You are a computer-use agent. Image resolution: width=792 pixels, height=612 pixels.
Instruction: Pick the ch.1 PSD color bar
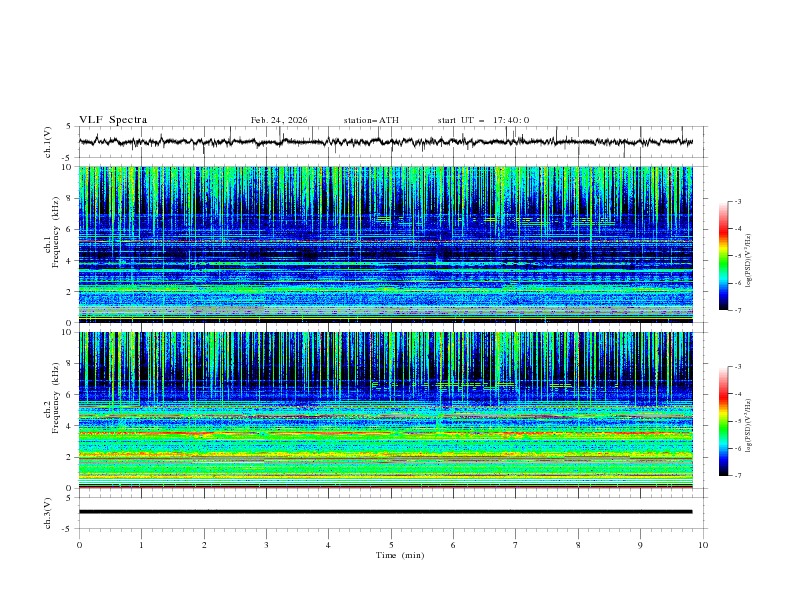[723, 256]
